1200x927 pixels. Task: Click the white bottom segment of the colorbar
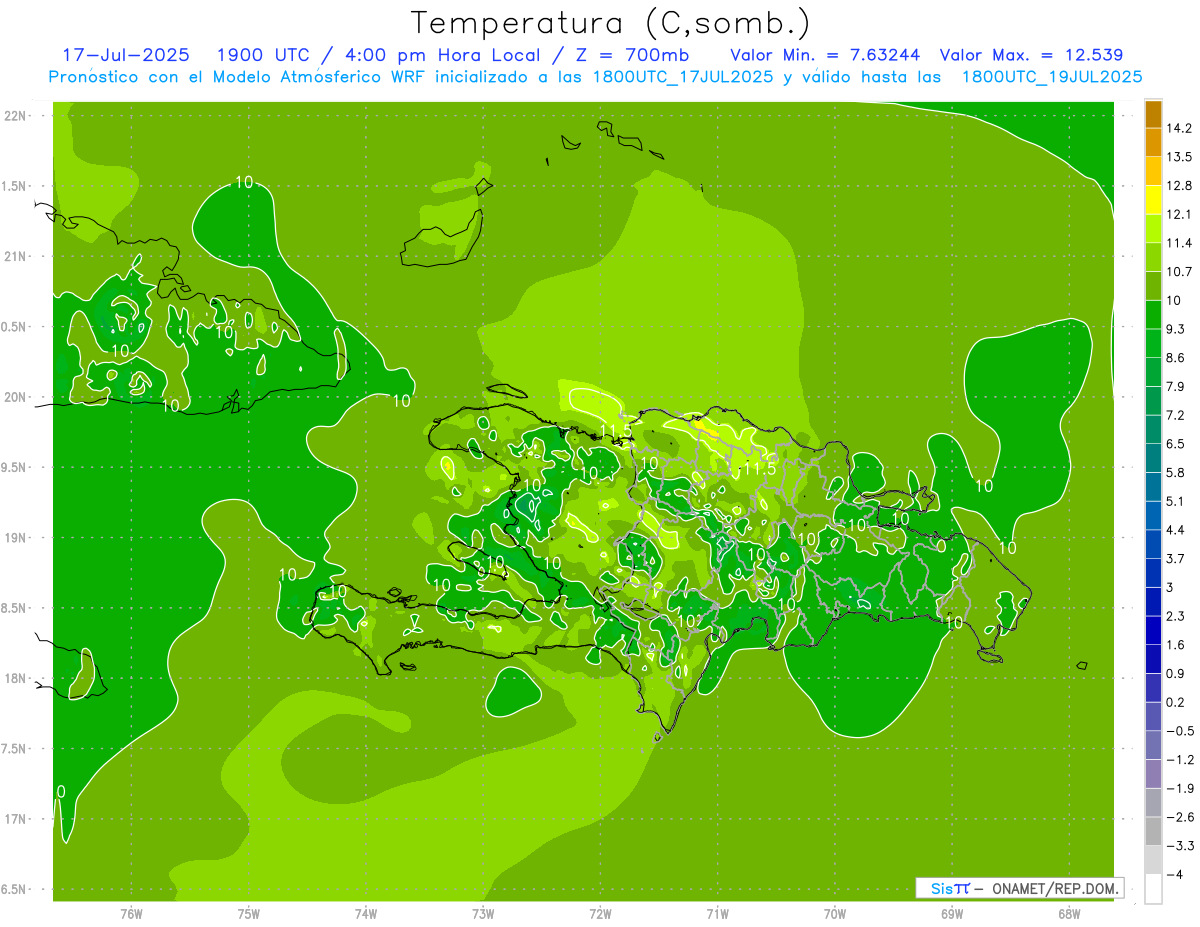(x=1153, y=889)
